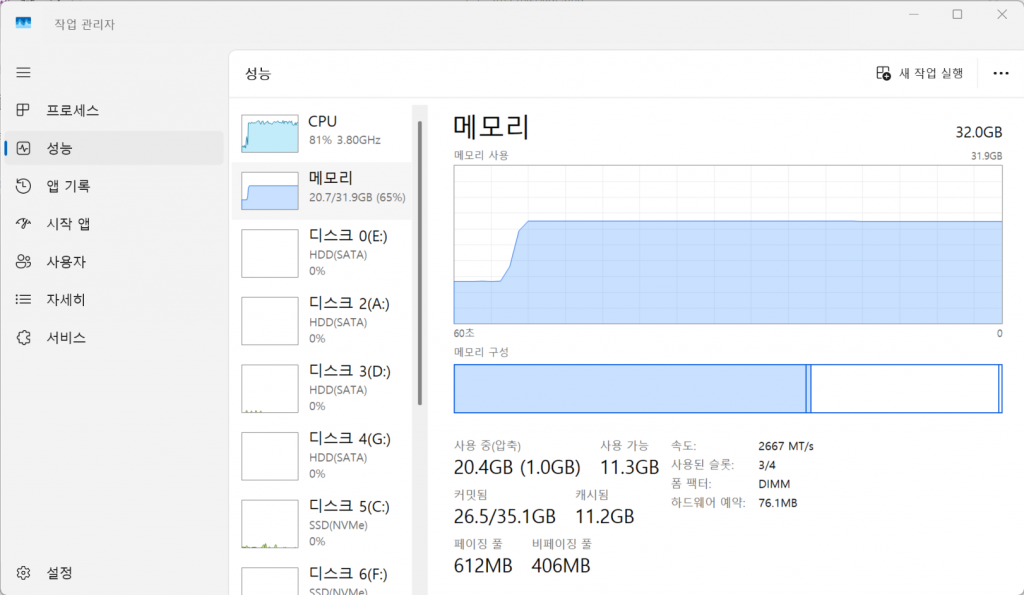
Task: Click the DIMM form factor value
Action: (x=774, y=484)
